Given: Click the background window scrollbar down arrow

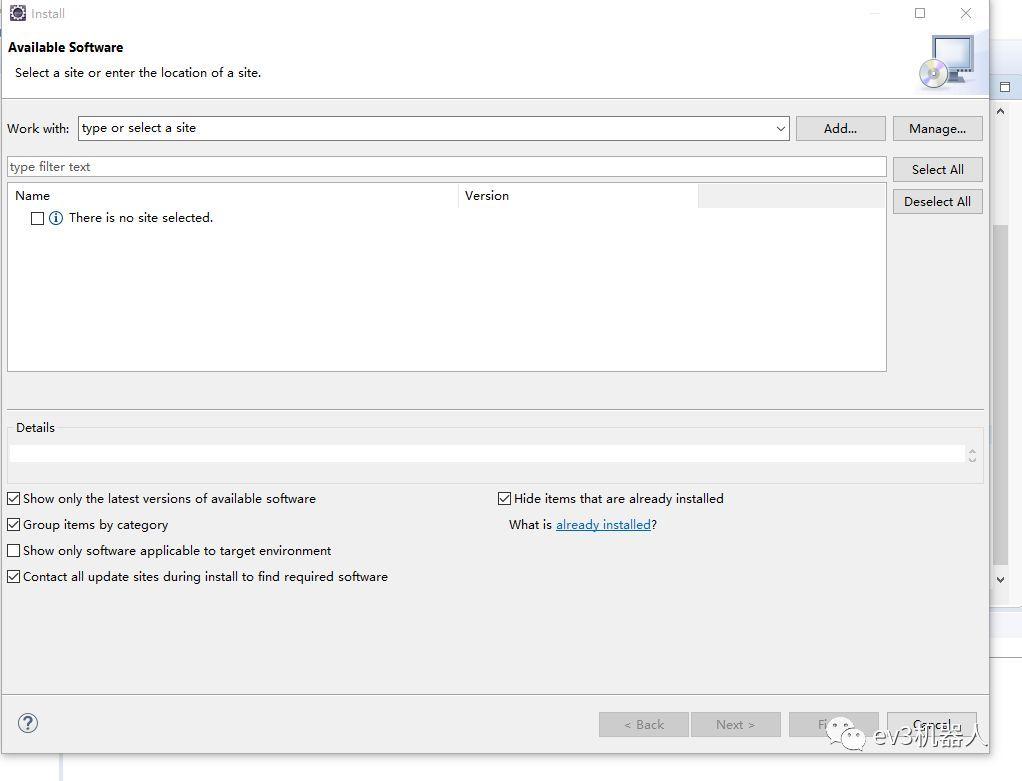Looking at the screenshot, I should pyautogui.click(x=1000, y=579).
